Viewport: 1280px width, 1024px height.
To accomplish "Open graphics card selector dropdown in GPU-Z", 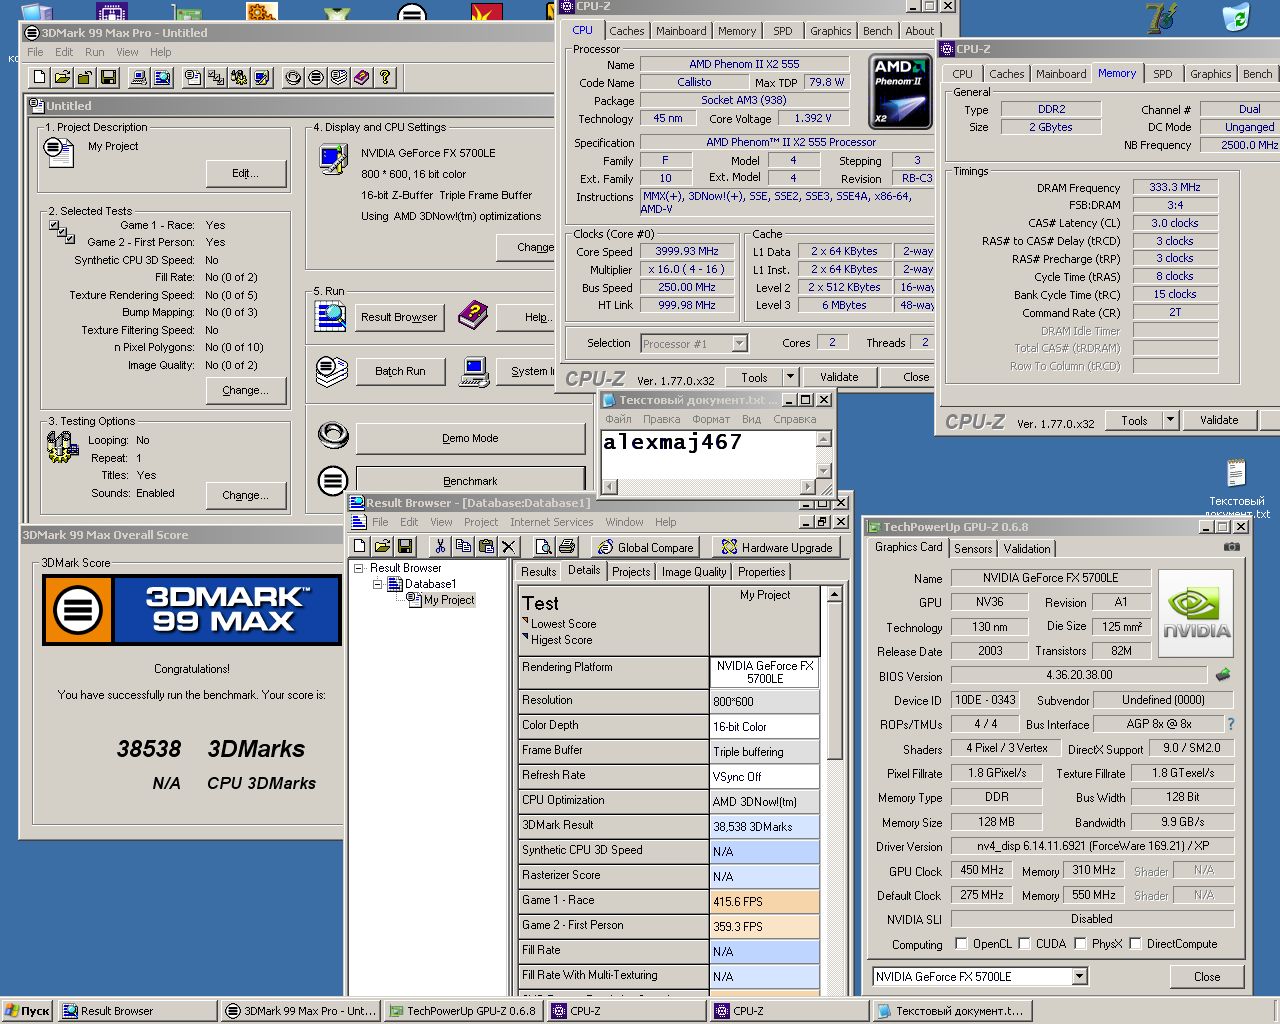I will 1079,976.
